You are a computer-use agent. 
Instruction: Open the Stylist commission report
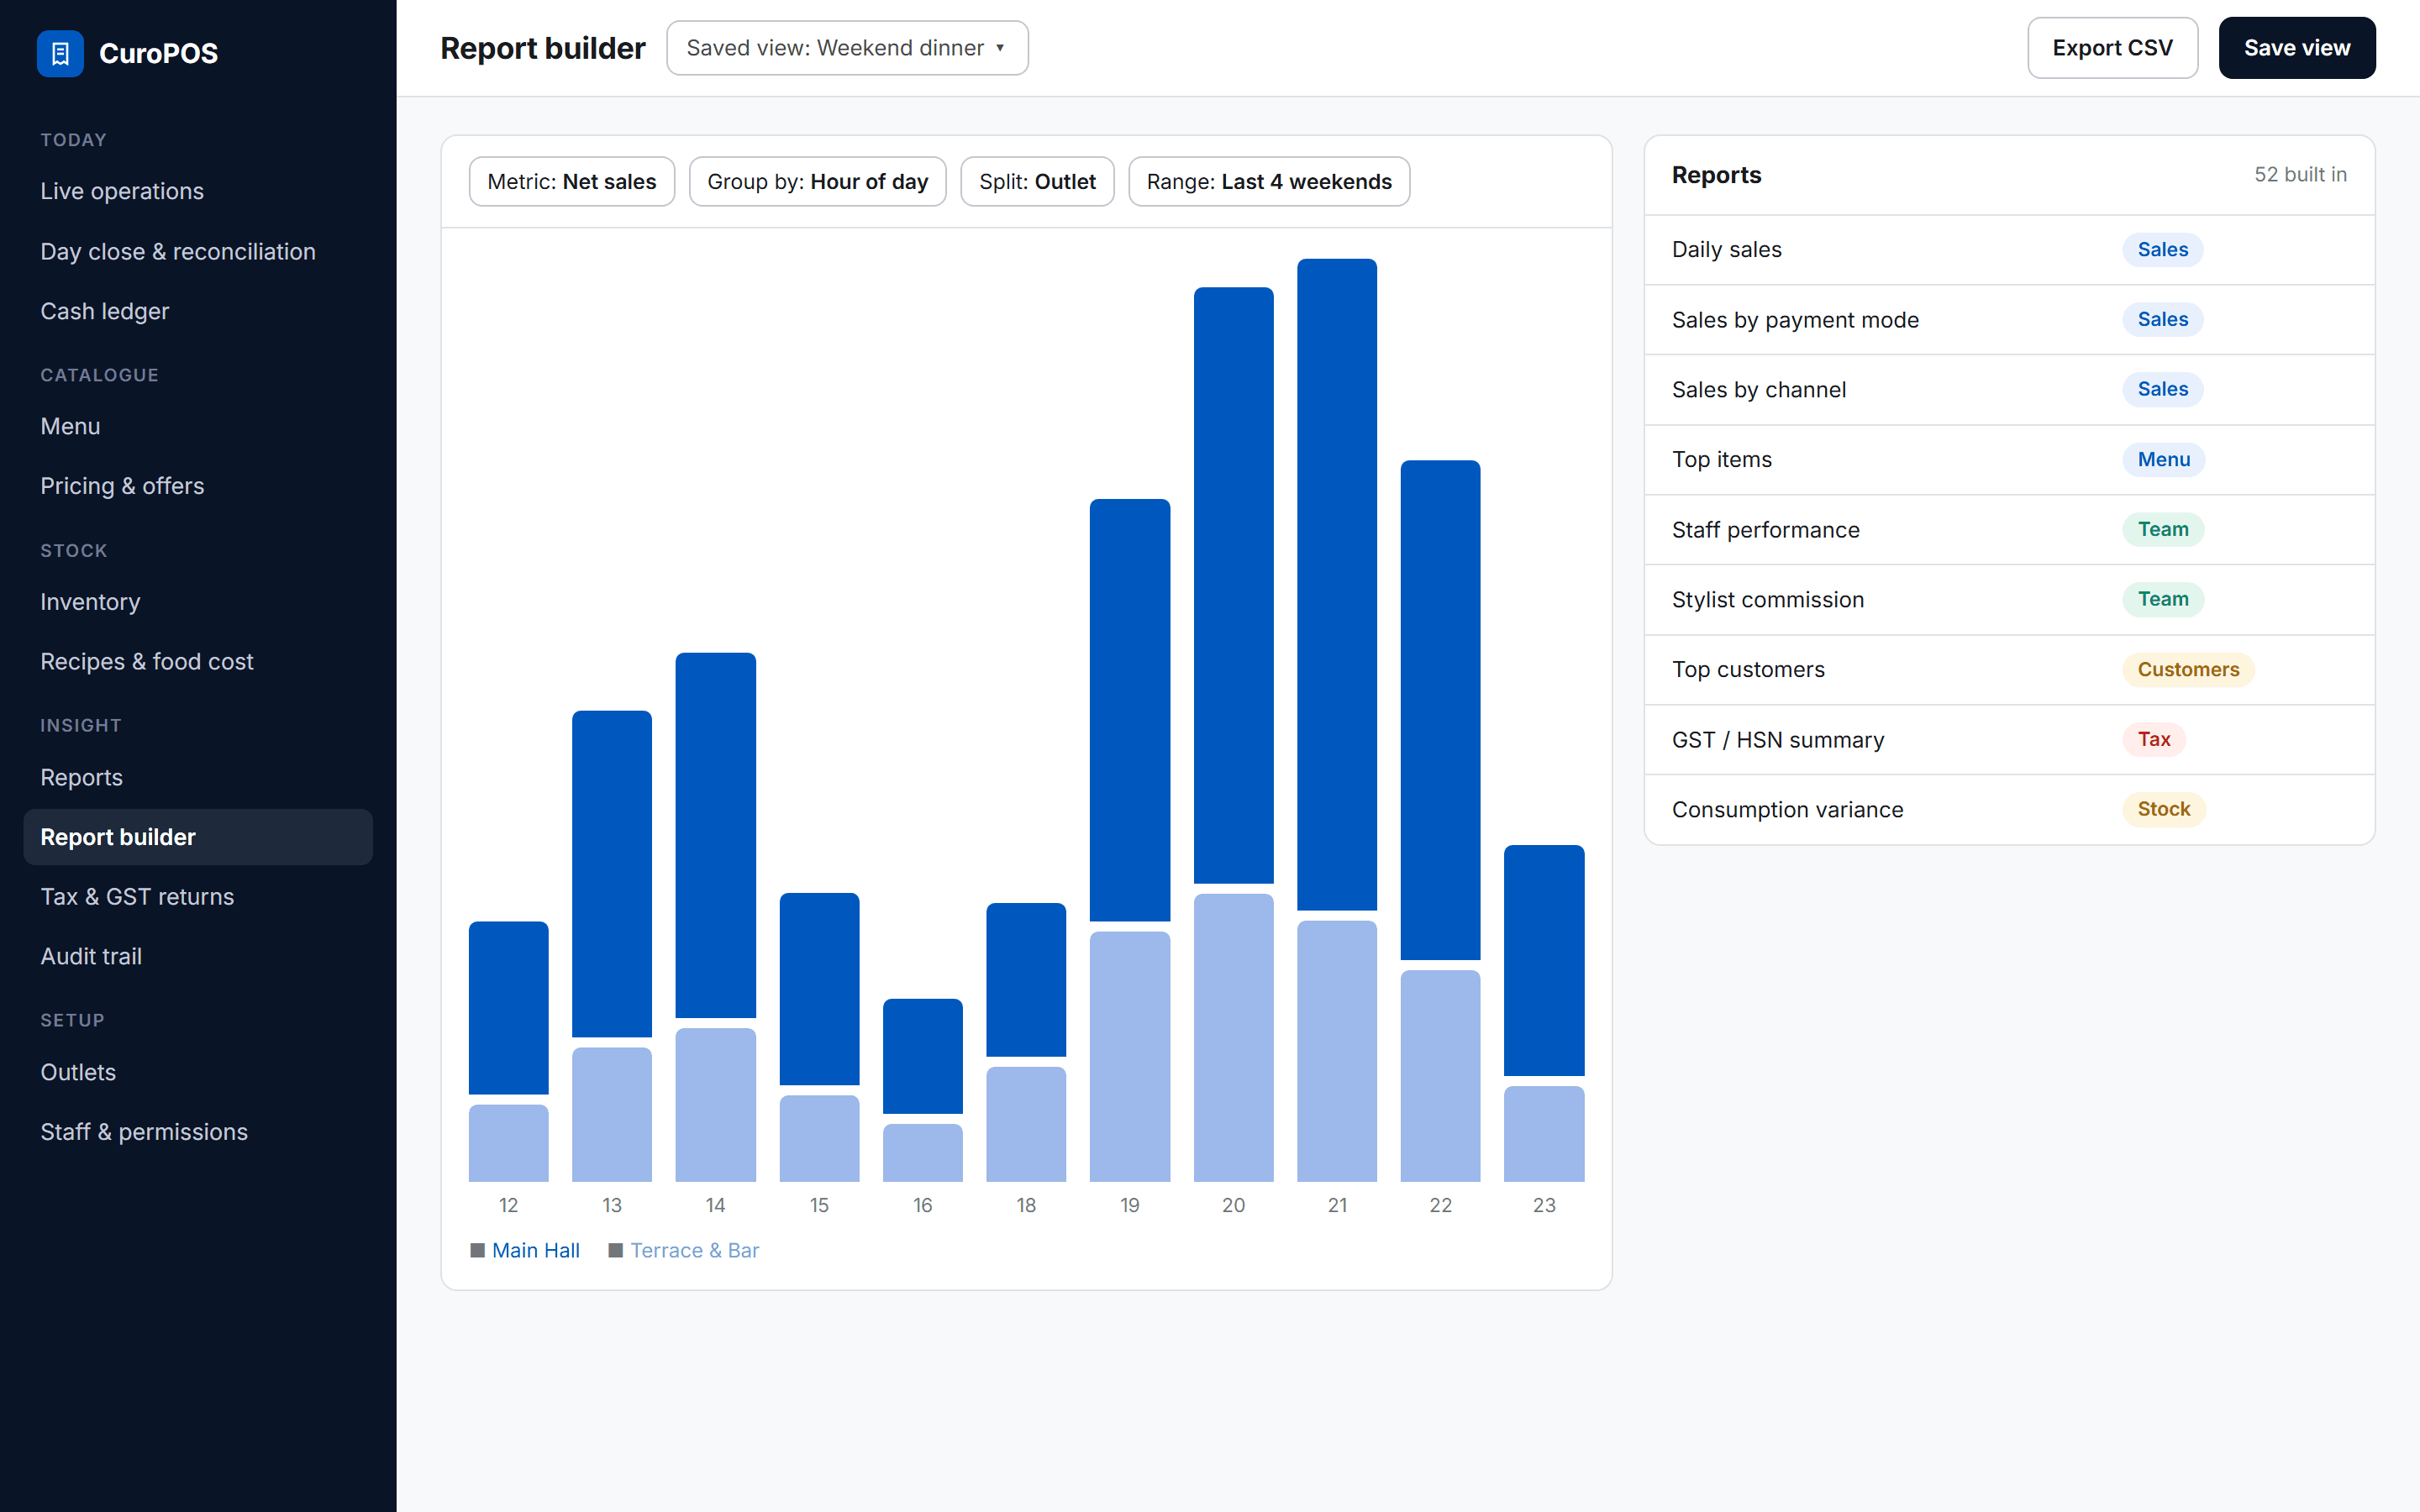coord(2009,600)
